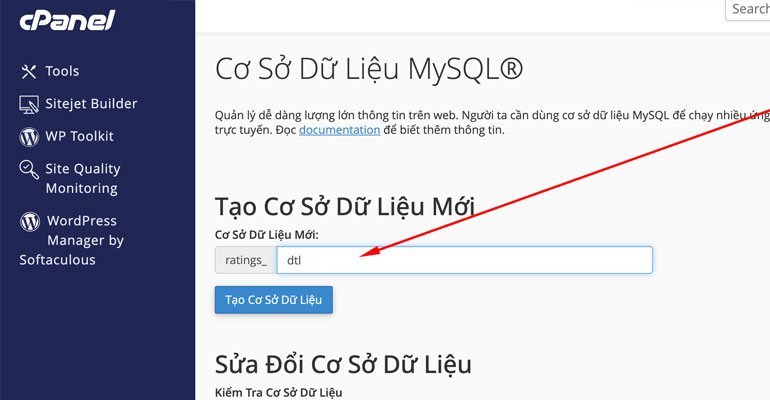Open Sitejet Builder in the sidebar
770x400 pixels.
tap(91, 104)
